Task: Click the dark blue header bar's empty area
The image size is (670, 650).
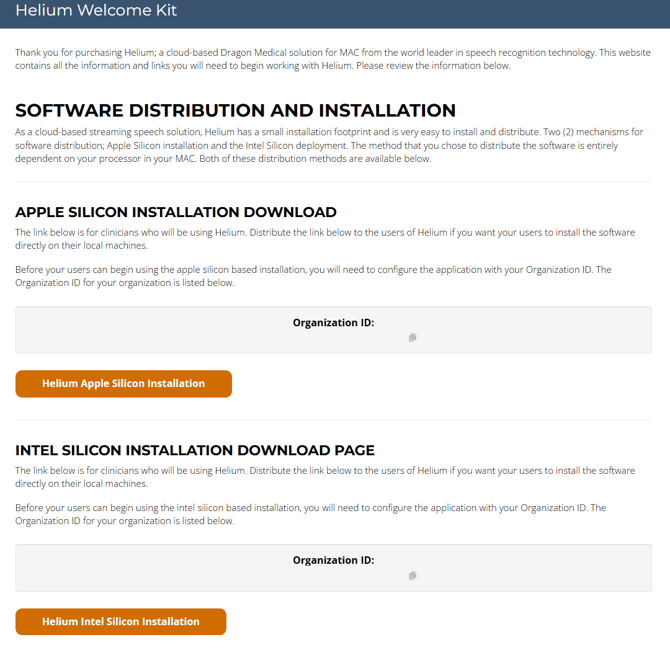Action: click(450, 12)
